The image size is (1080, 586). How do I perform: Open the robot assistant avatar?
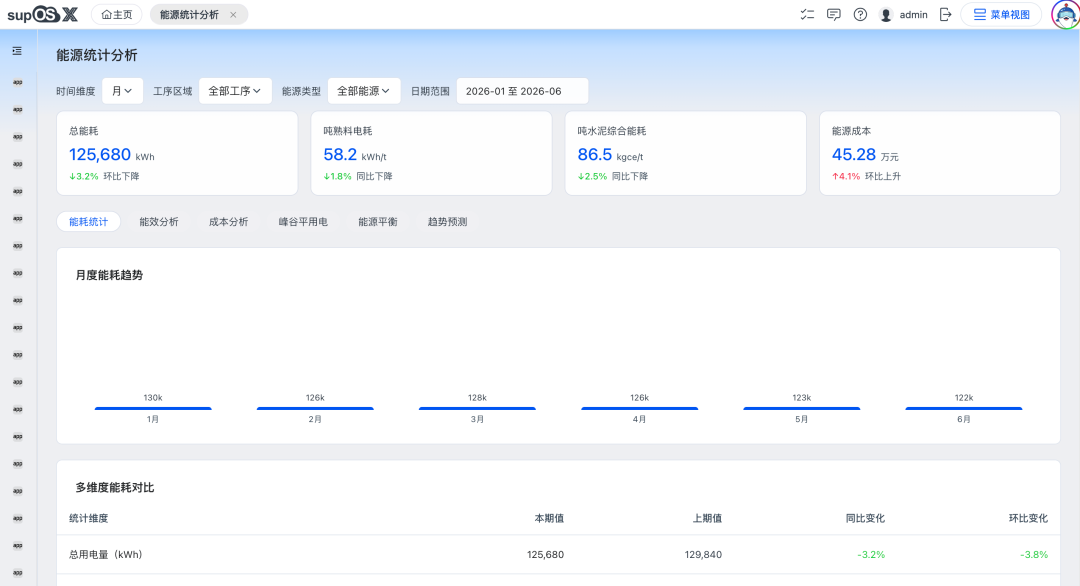pyautogui.click(x=1066, y=14)
